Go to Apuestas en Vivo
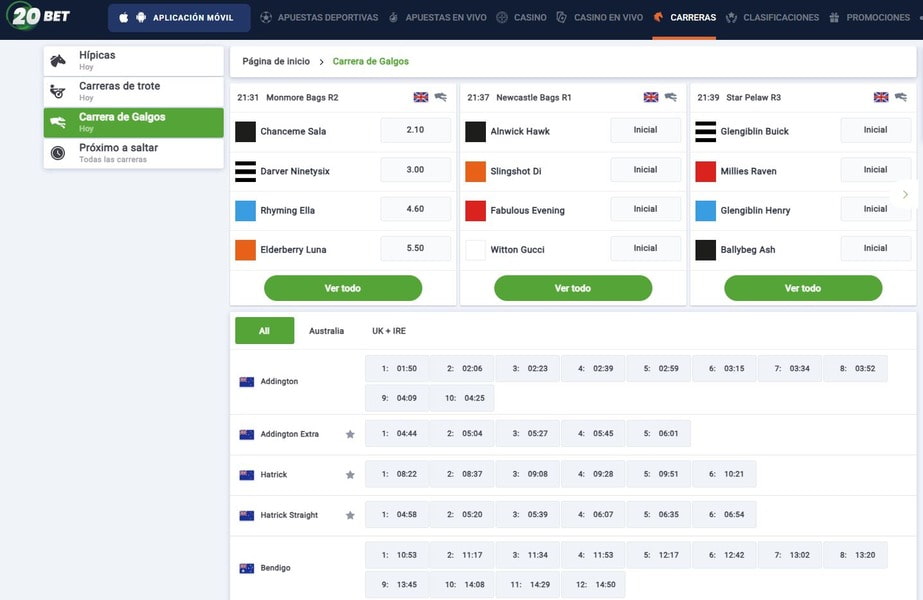 [x=437, y=18]
